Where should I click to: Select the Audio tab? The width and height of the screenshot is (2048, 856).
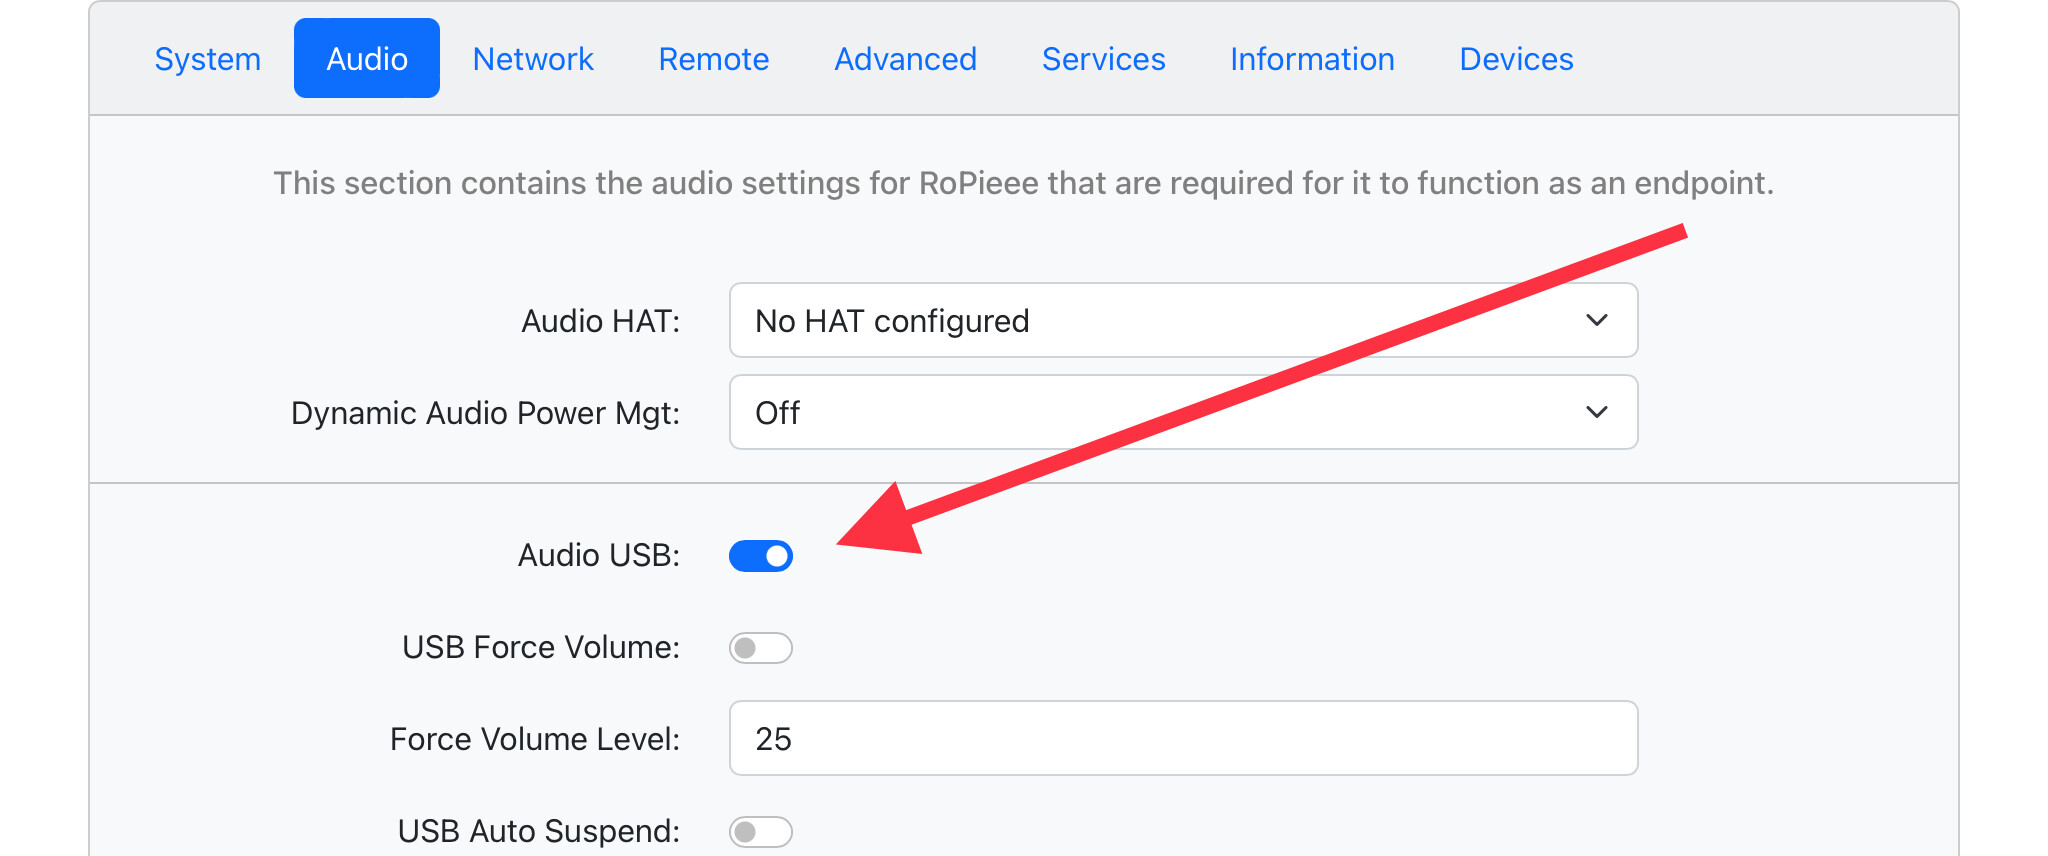367,59
